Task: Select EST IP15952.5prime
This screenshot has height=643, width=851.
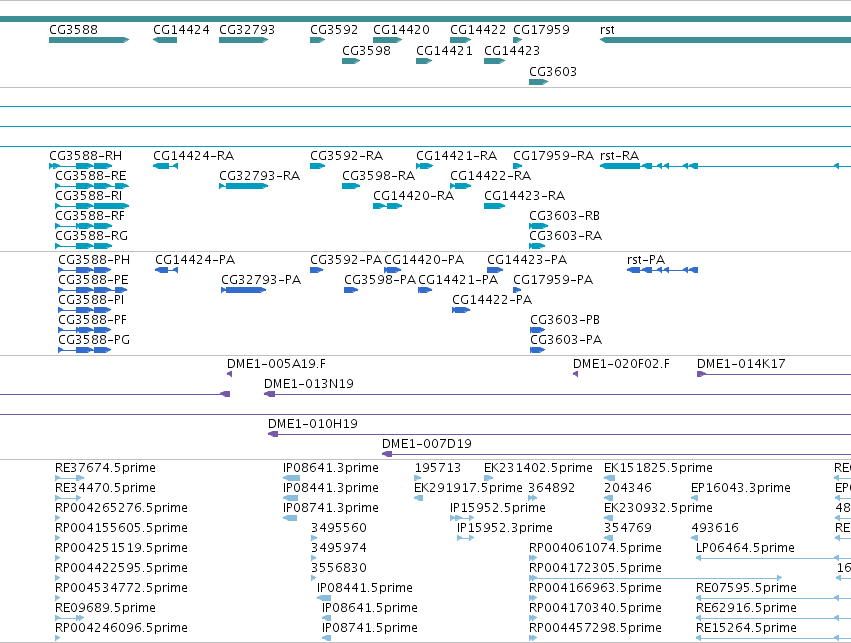Action: click(498, 508)
